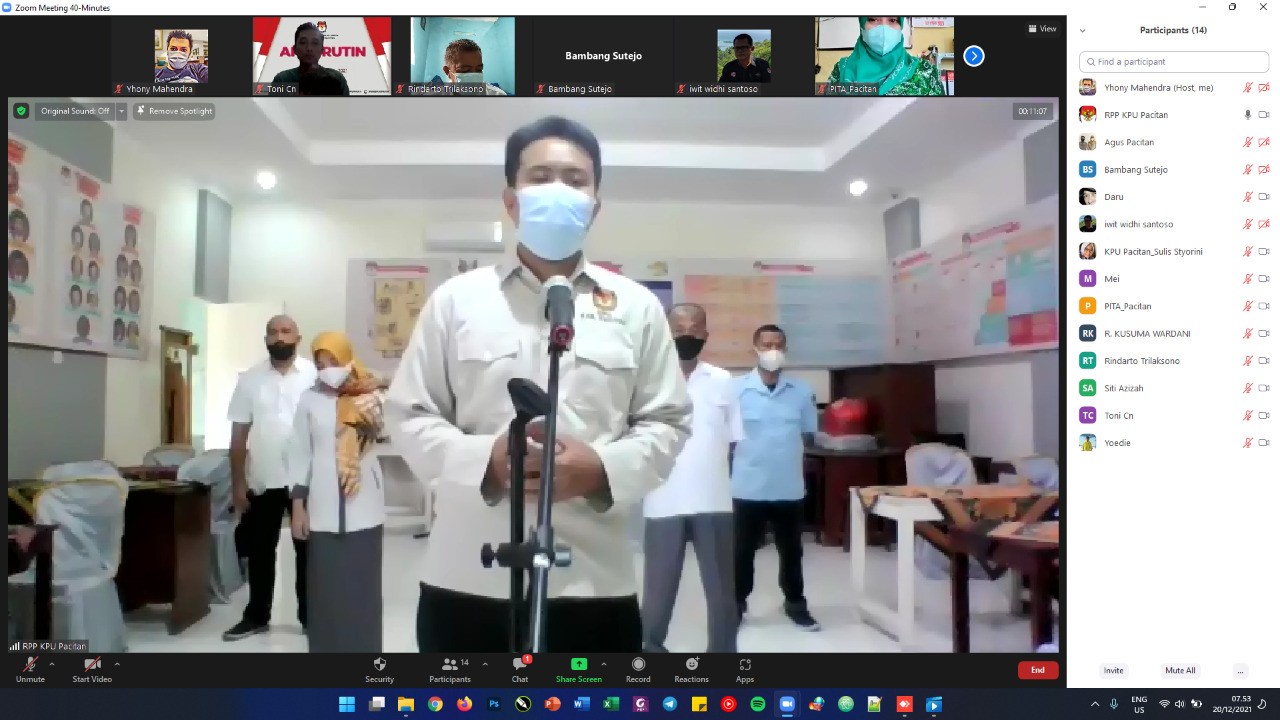Click the green Share Screen icon
This screenshot has width=1280, height=720.
[578, 664]
